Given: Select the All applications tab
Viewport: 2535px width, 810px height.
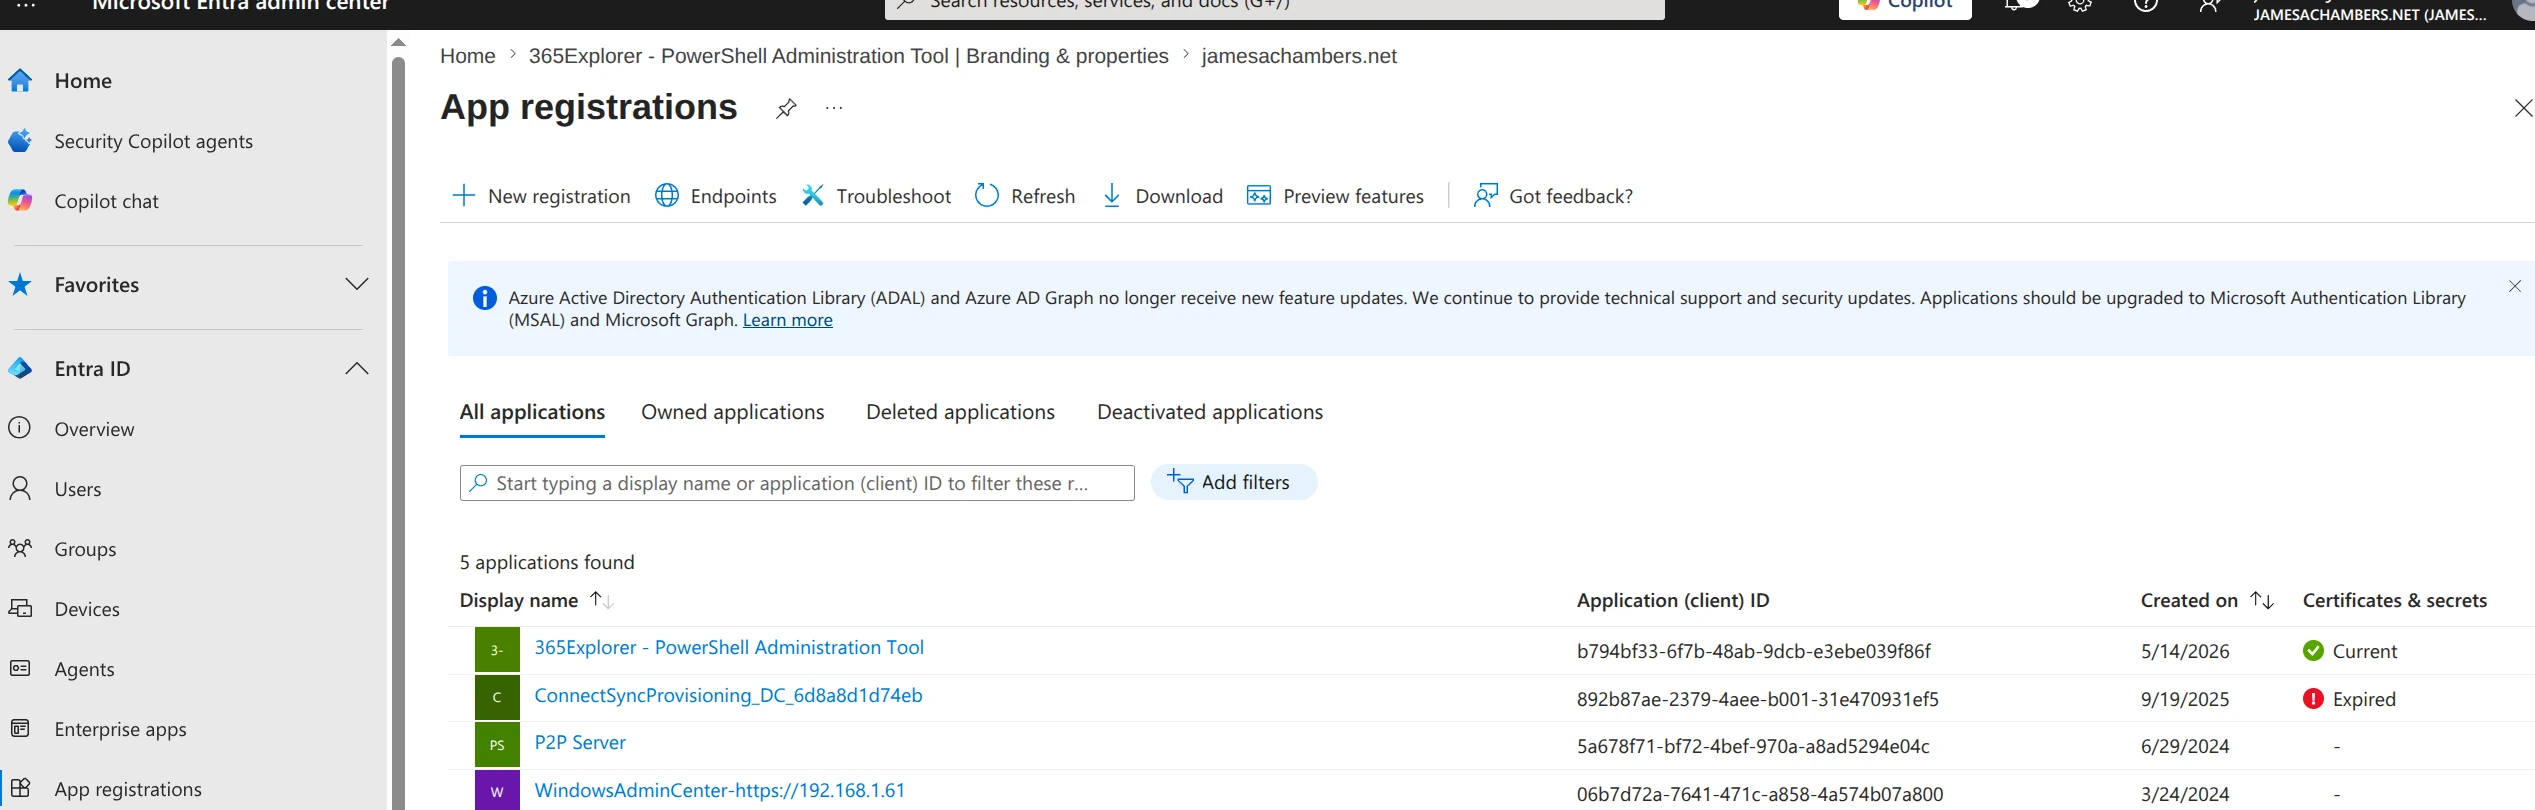Looking at the screenshot, I should tap(532, 412).
